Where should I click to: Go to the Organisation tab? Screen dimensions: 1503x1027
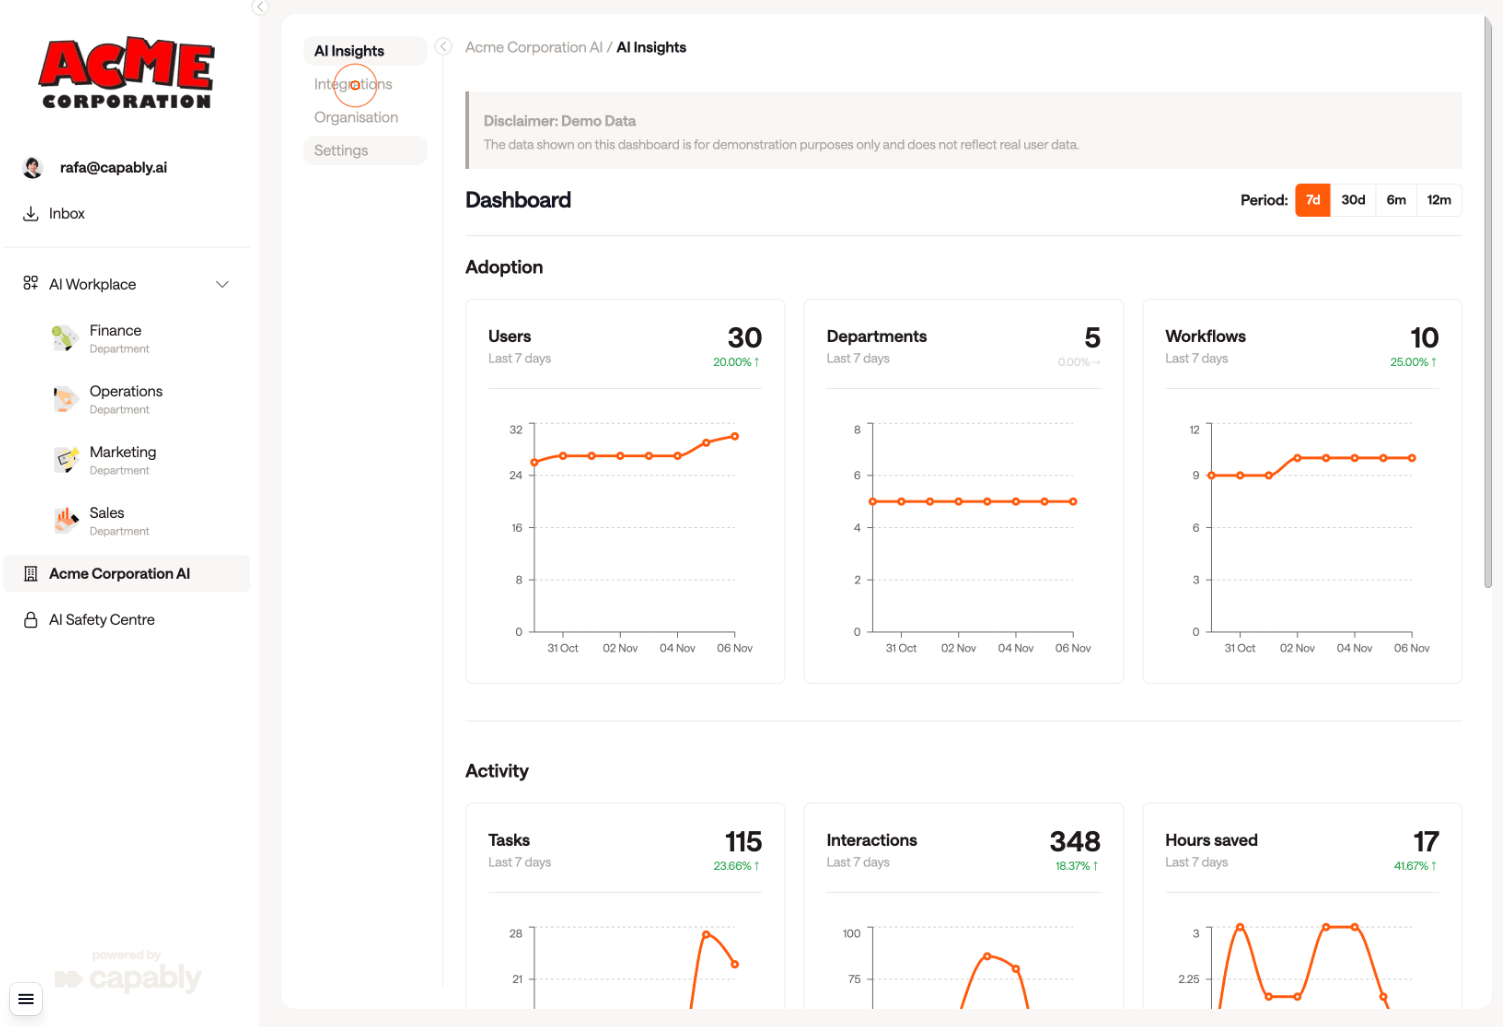(365, 117)
